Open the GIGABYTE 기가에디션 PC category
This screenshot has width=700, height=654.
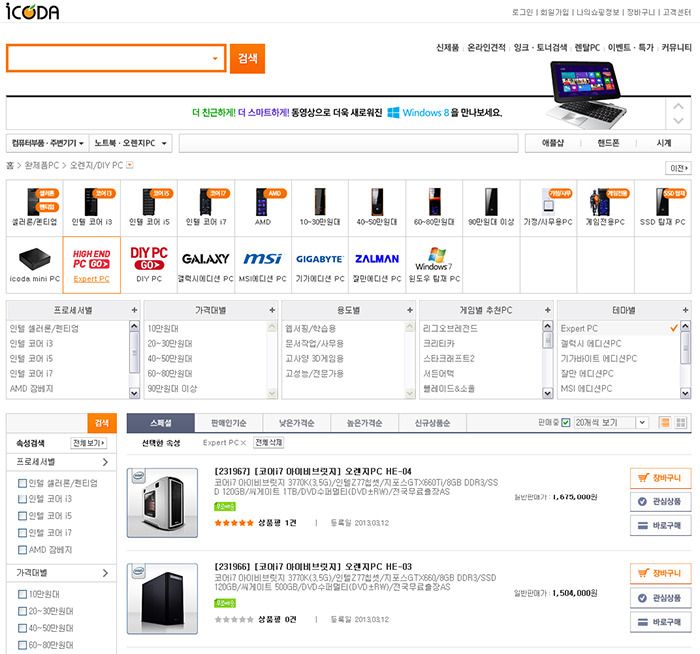[320, 265]
